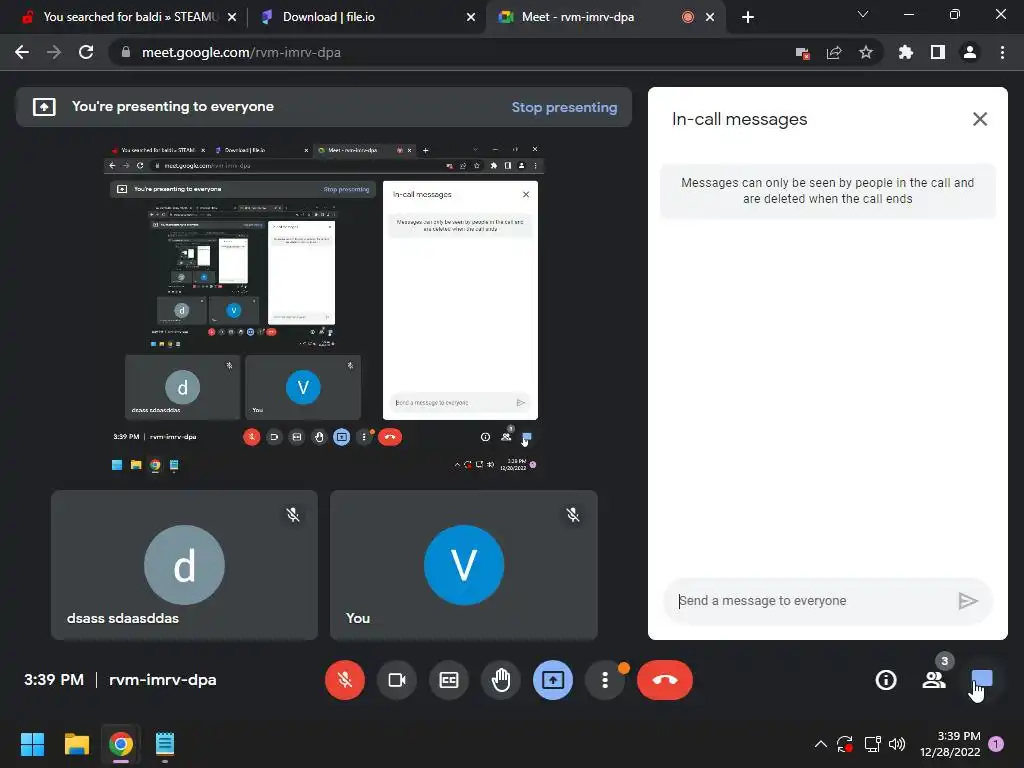1024x768 pixels.
Task: Toggle the chat with everyone panel icon
Action: (x=982, y=679)
